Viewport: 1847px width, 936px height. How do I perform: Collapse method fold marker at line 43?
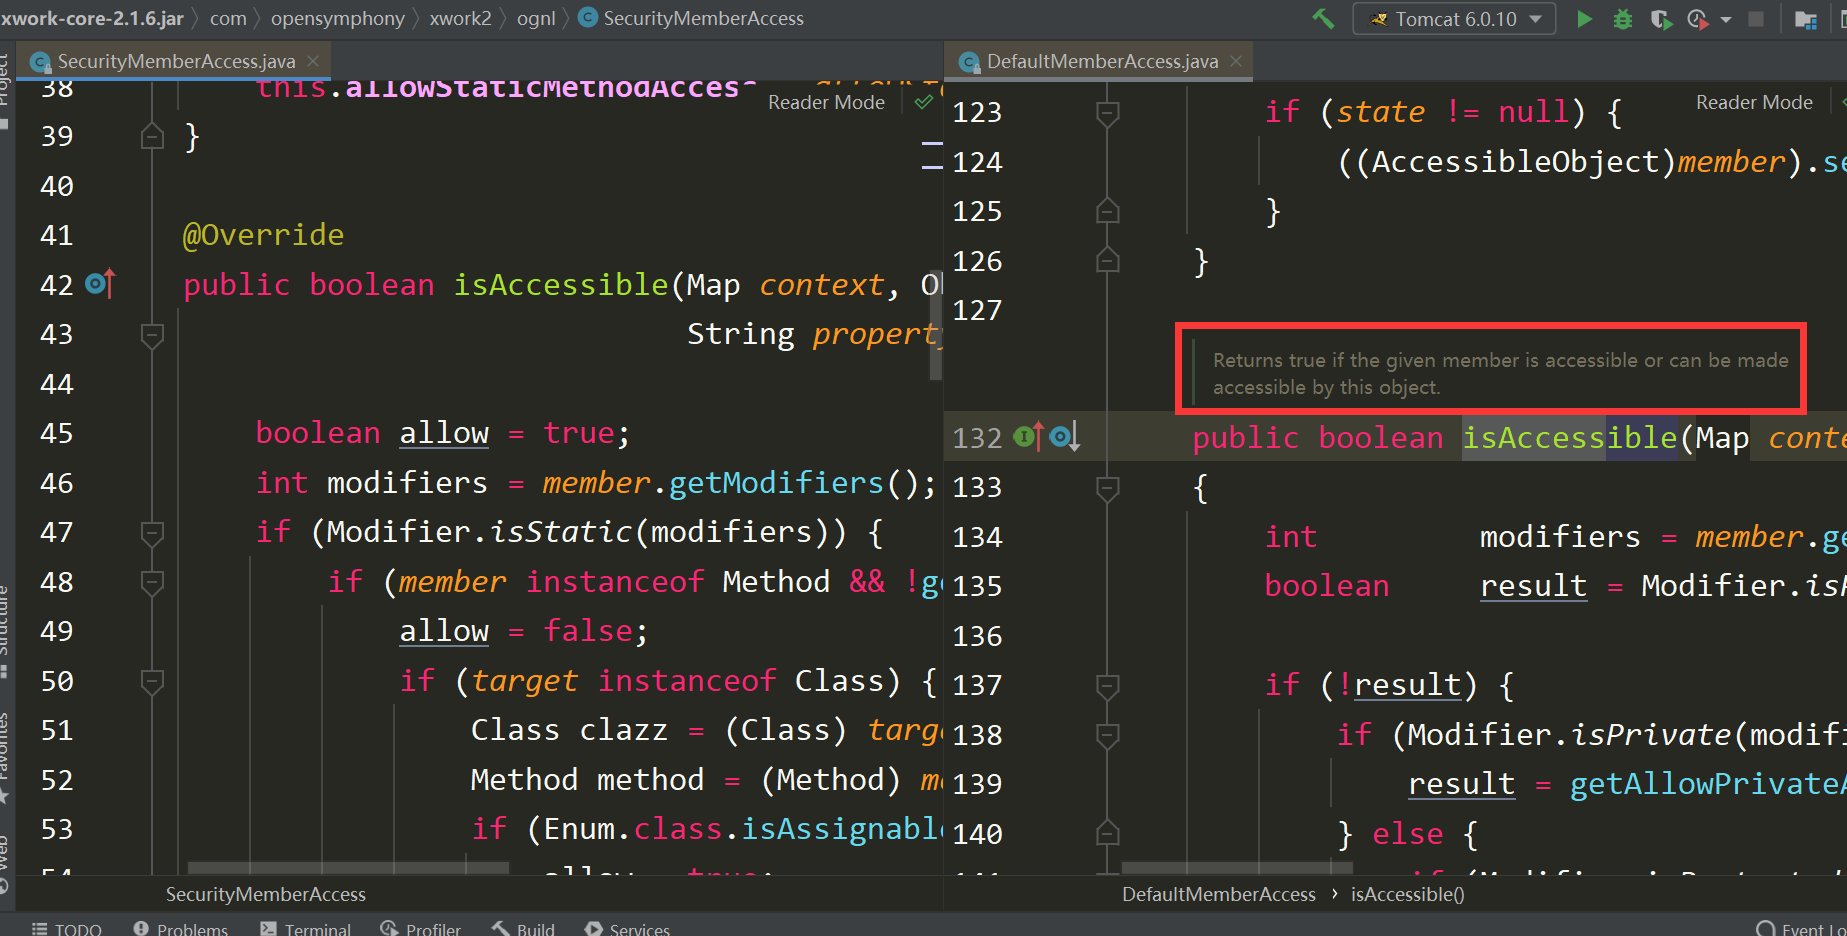[x=152, y=335]
